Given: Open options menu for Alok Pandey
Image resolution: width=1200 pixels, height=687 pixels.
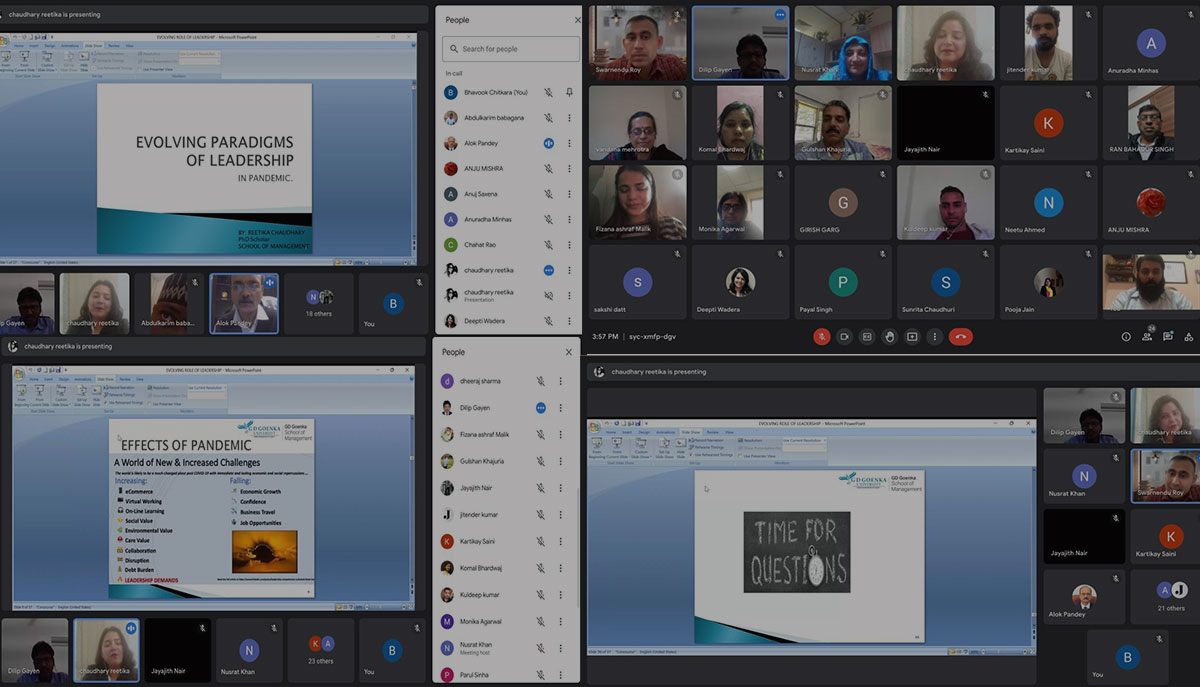Looking at the screenshot, I should (x=570, y=143).
